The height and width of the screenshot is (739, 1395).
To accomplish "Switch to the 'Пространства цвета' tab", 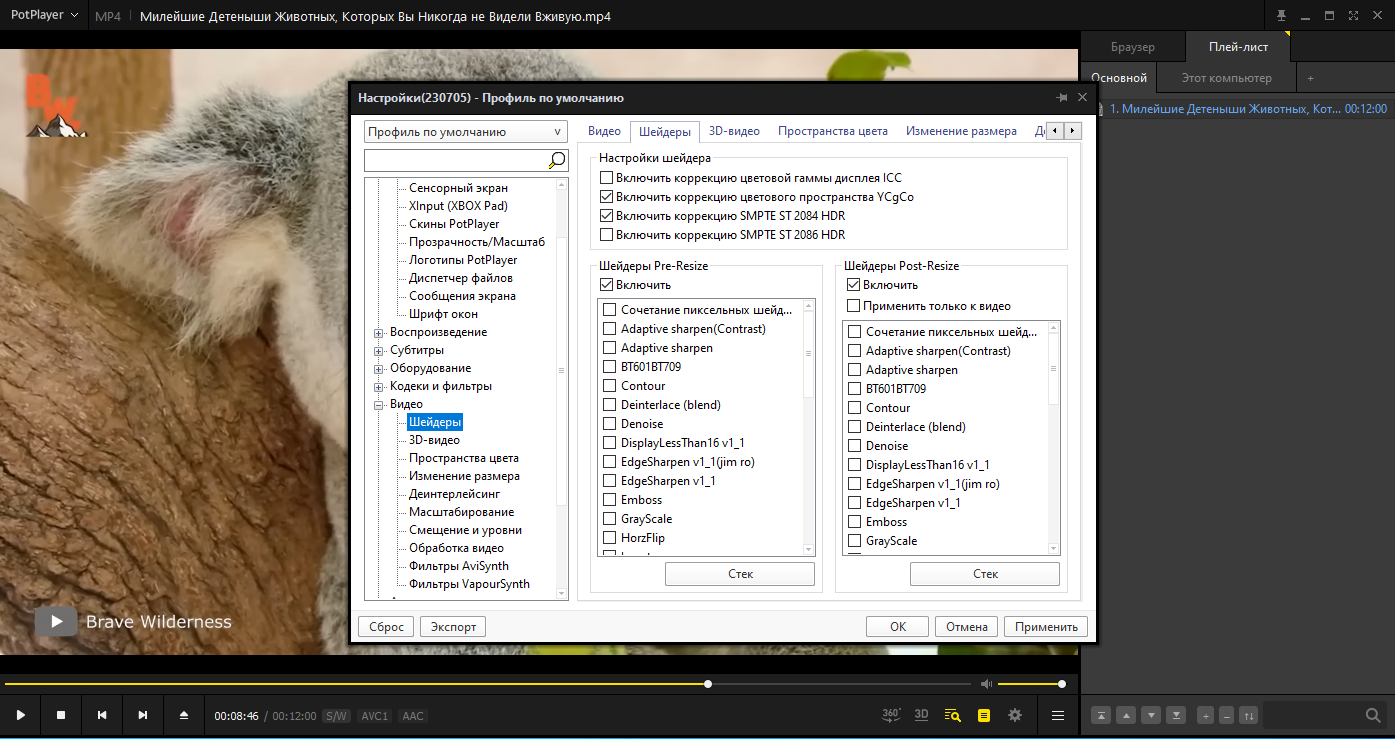I will 832,131.
